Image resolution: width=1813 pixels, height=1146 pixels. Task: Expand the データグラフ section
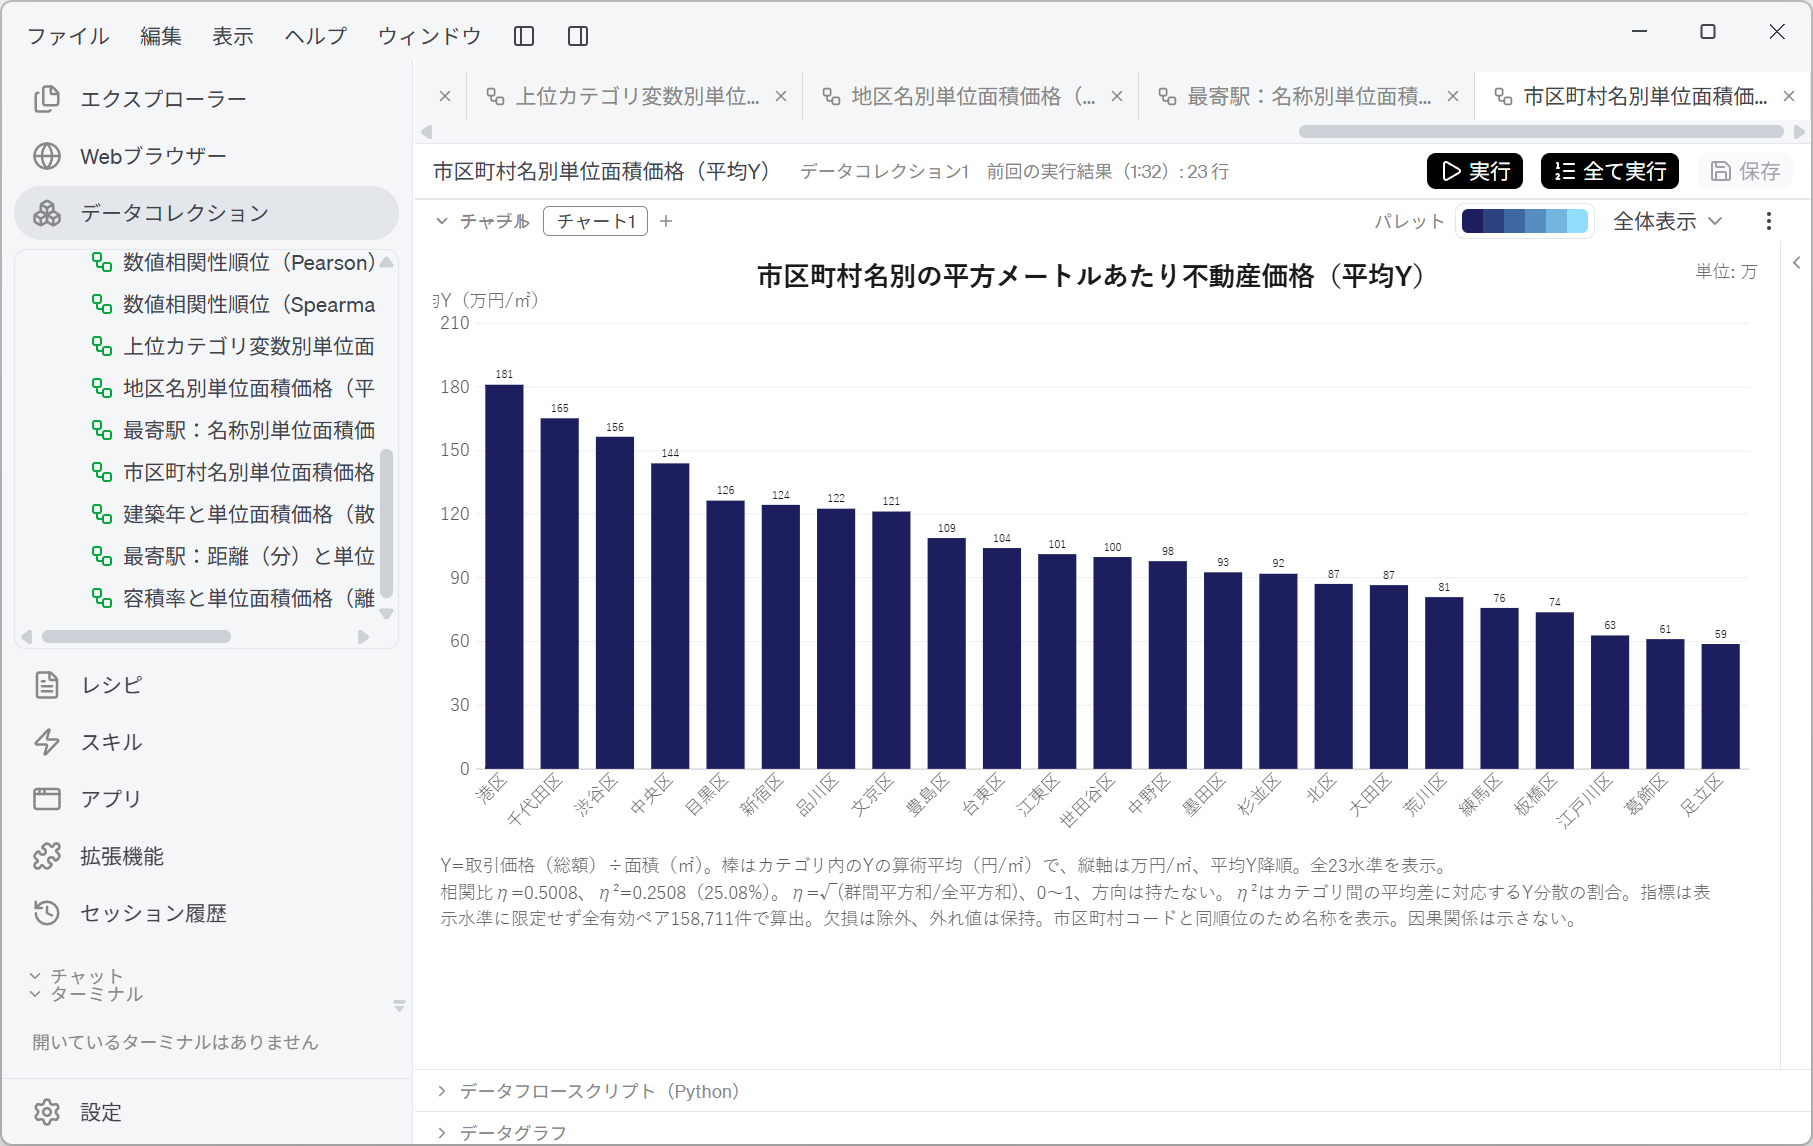tap(501, 1132)
